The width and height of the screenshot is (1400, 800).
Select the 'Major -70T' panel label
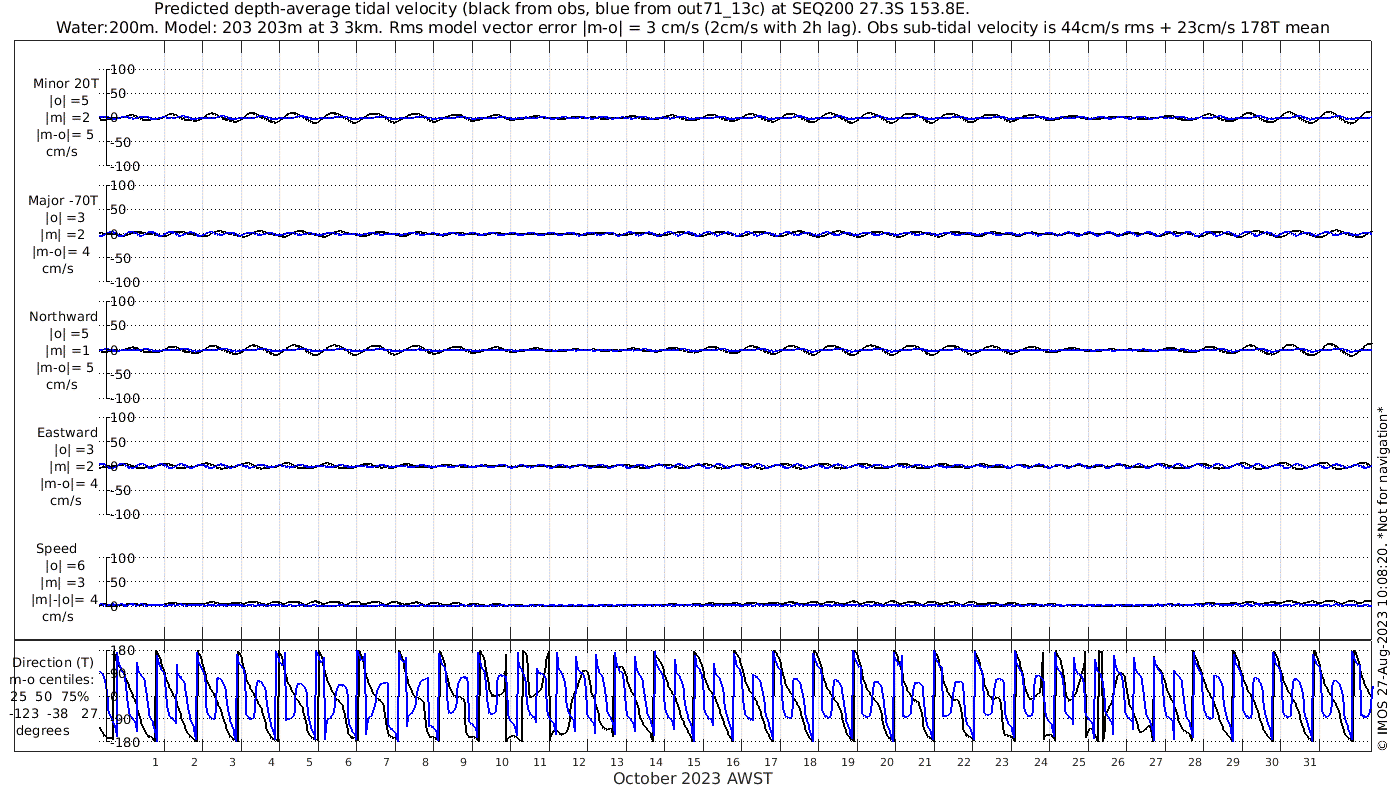click(x=63, y=200)
